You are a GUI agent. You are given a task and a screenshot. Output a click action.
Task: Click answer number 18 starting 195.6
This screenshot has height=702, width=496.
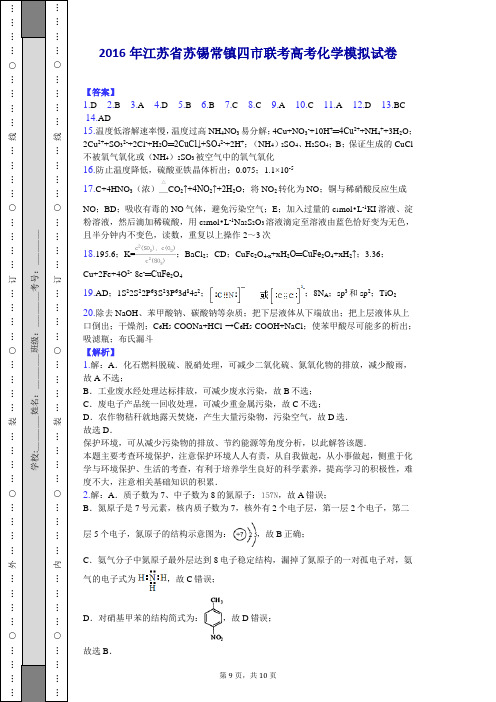pyautogui.click(x=234, y=262)
